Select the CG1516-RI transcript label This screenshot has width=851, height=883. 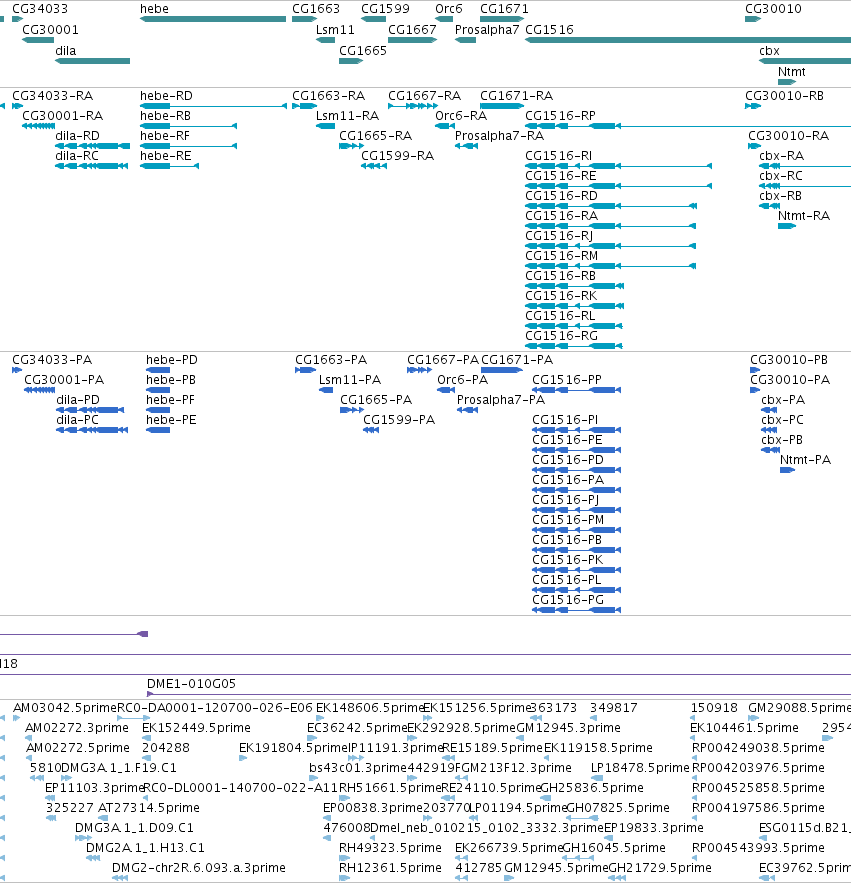tap(559, 156)
